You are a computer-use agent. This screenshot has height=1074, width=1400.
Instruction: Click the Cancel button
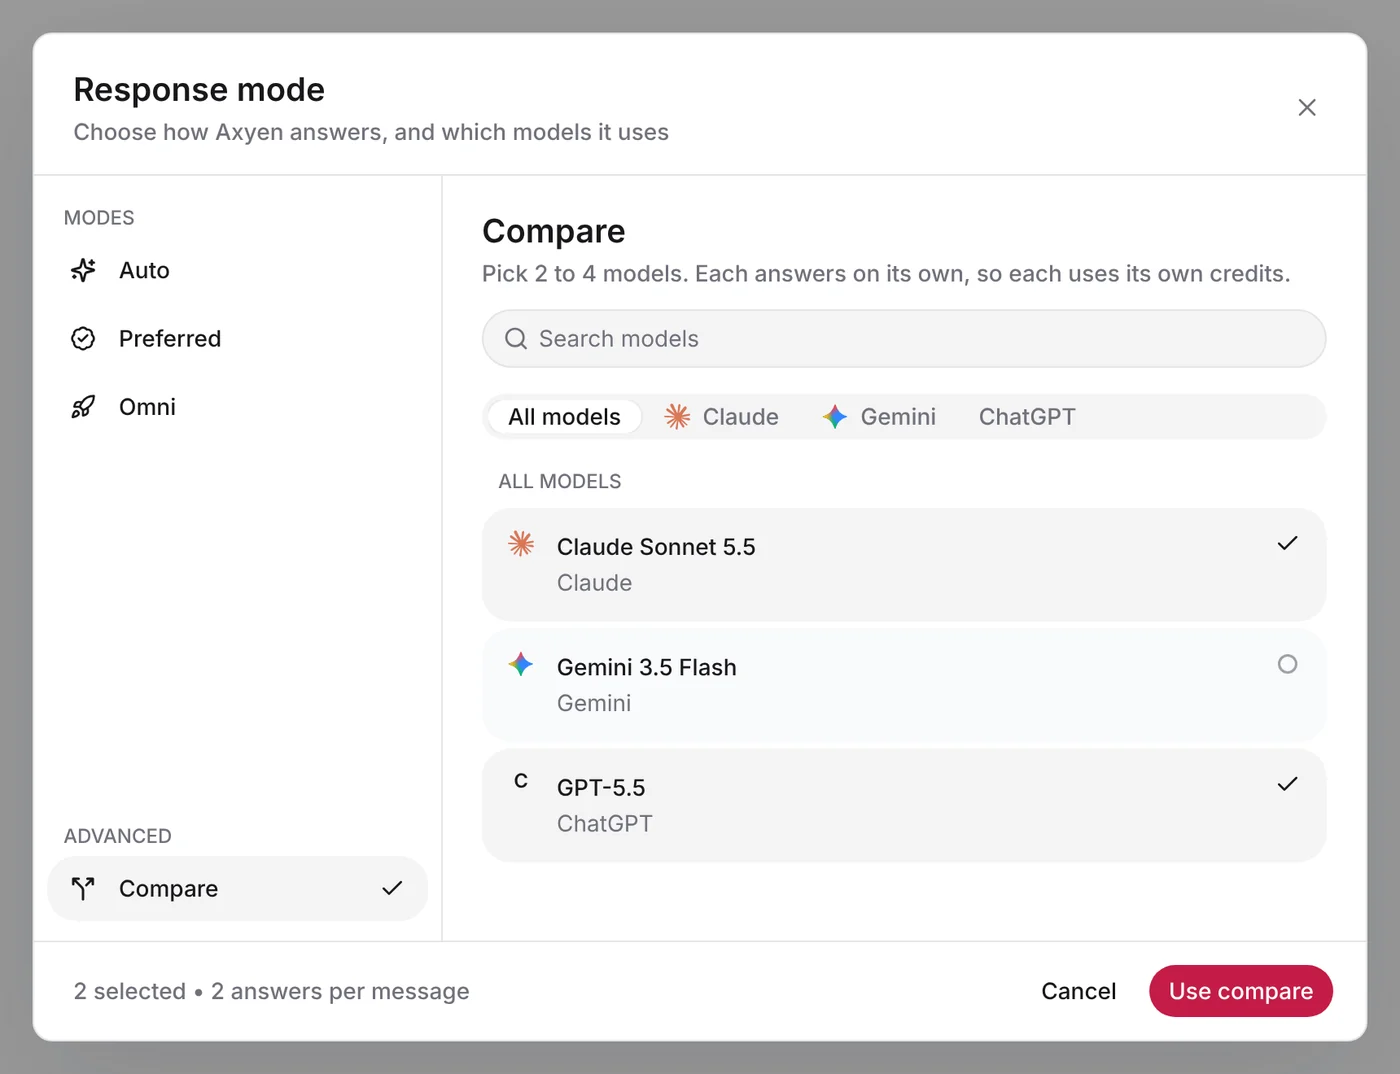pyautogui.click(x=1079, y=991)
